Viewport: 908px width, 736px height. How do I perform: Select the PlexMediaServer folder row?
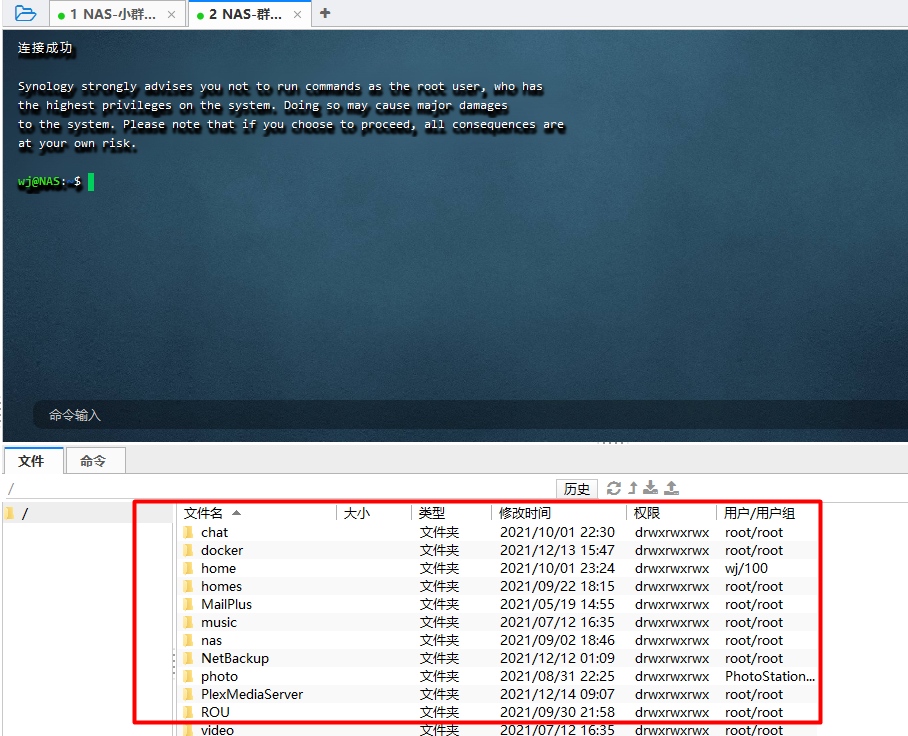498,694
